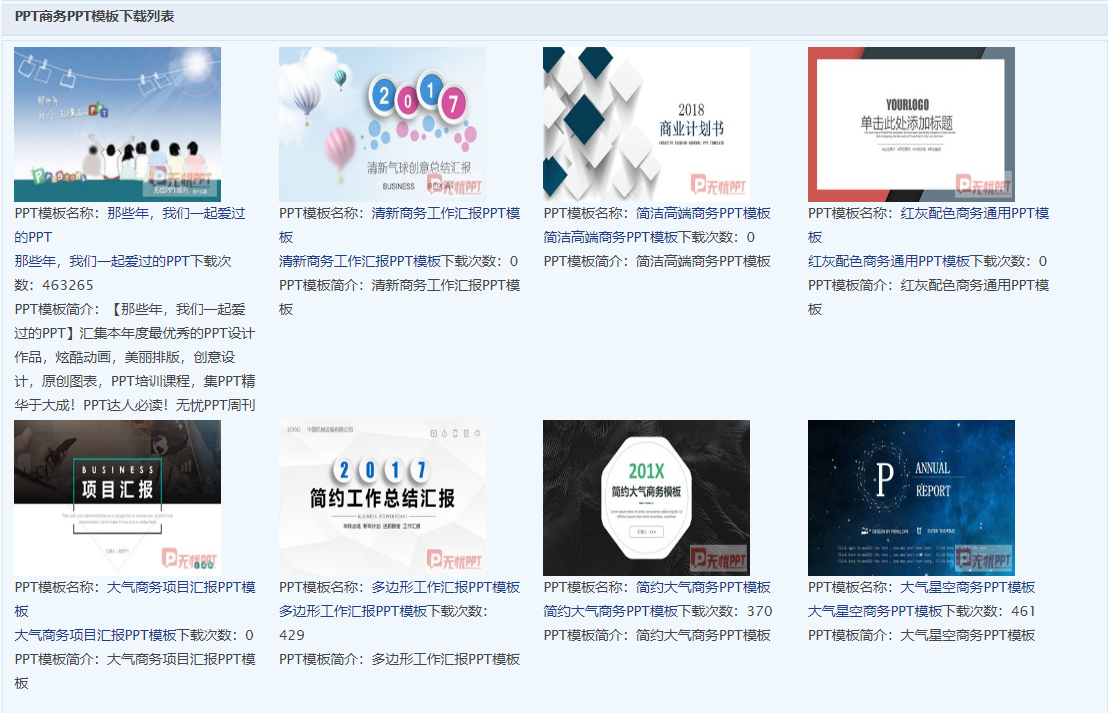Screen dimensions: 1108x713
Task: Click template name link 简洁高端商务PPT模板
Action: (703, 213)
